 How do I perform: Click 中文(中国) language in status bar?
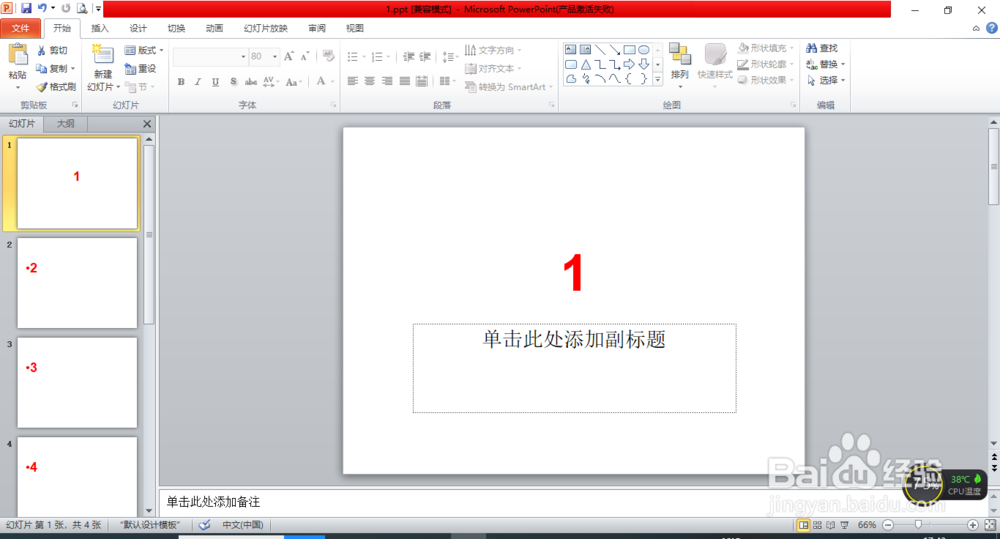(x=242, y=525)
